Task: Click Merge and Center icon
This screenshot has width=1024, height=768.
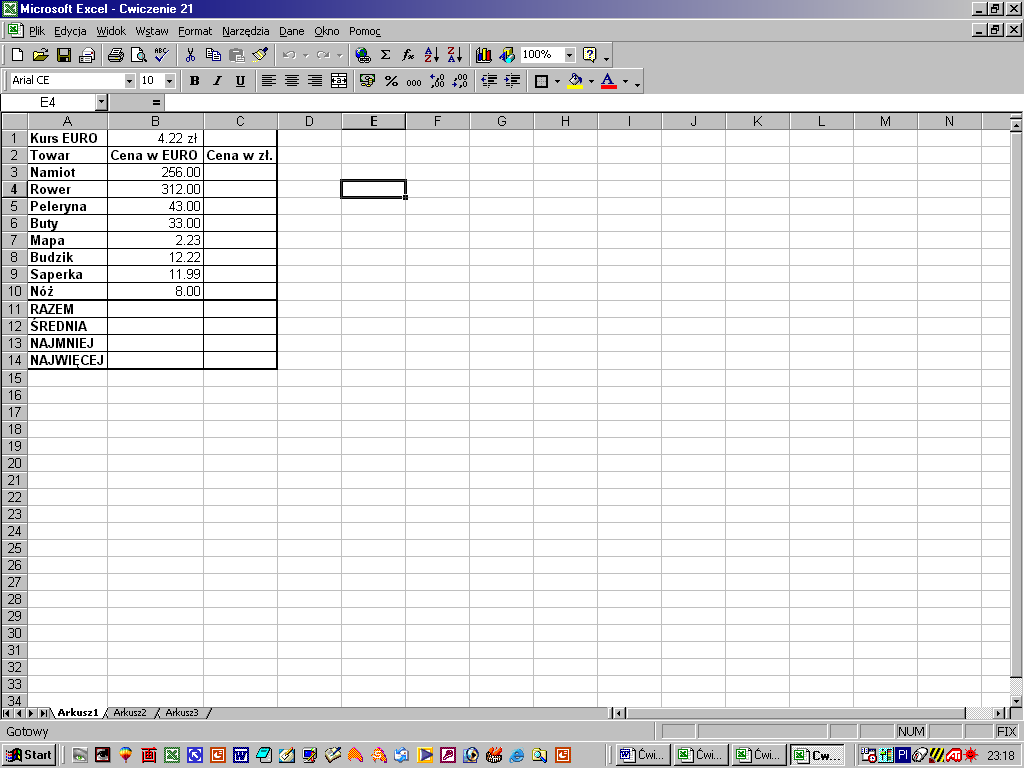Action: pos(339,81)
